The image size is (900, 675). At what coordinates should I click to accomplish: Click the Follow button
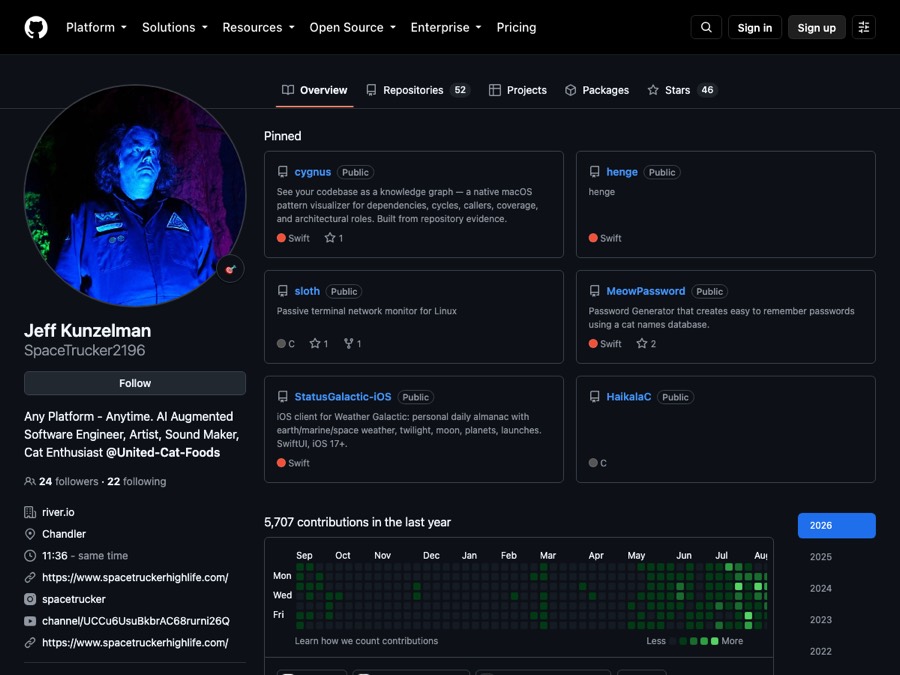(x=135, y=383)
